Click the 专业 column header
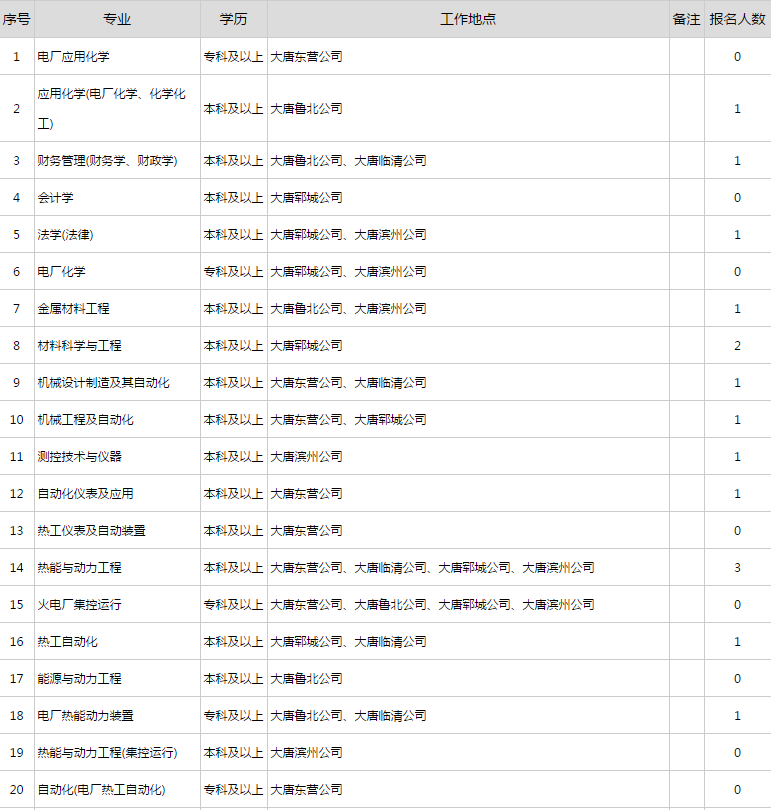 tap(116, 19)
